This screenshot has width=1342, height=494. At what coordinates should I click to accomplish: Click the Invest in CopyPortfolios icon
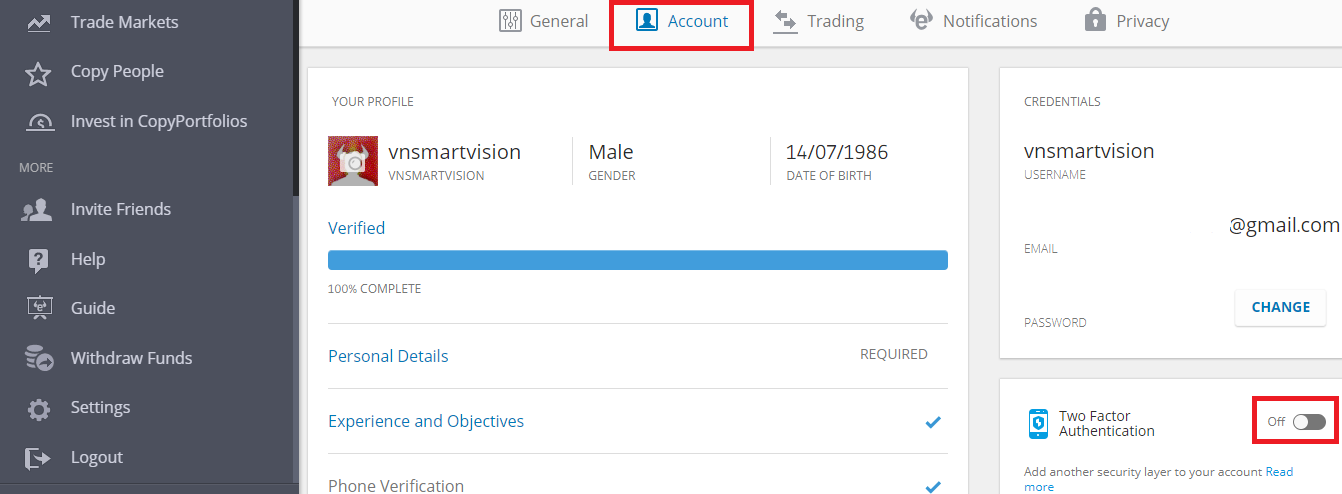pos(39,122)
